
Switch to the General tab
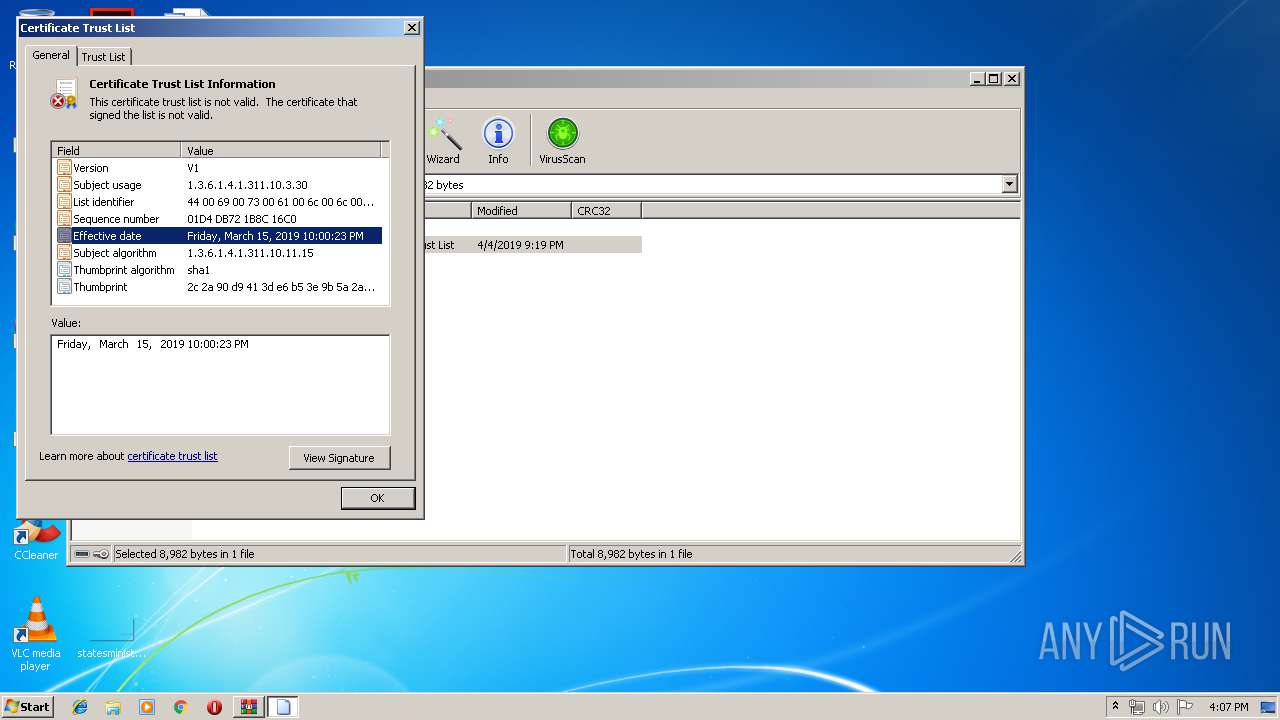click(51, 55)
